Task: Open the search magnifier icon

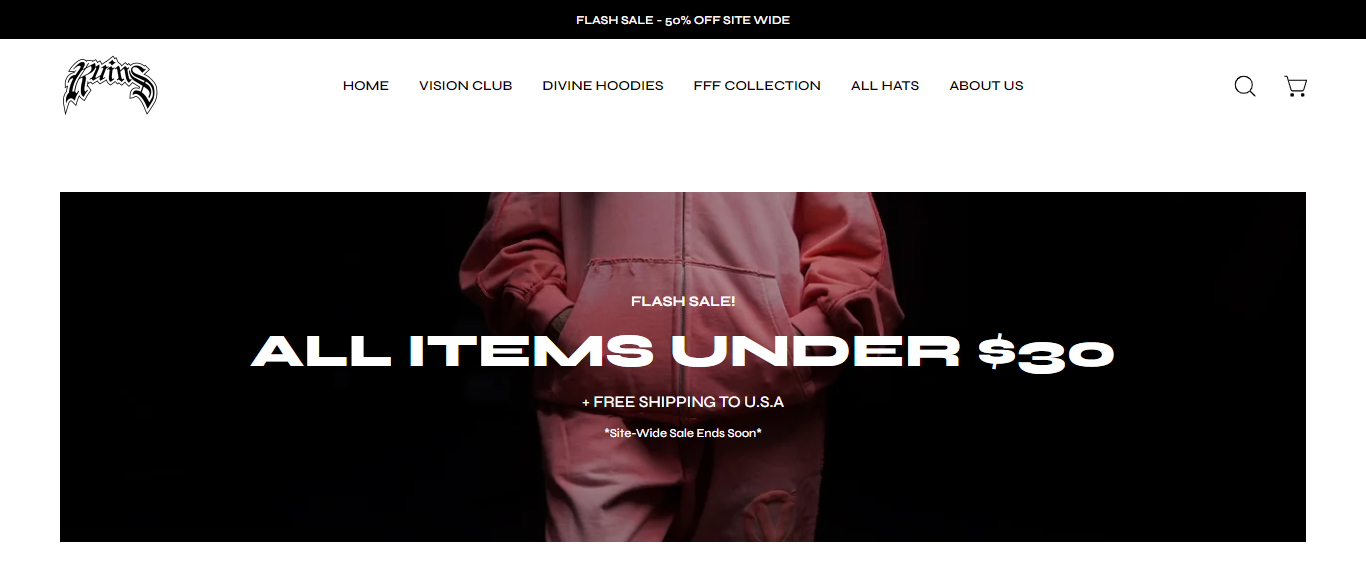Action: [x=1245, y=86]
